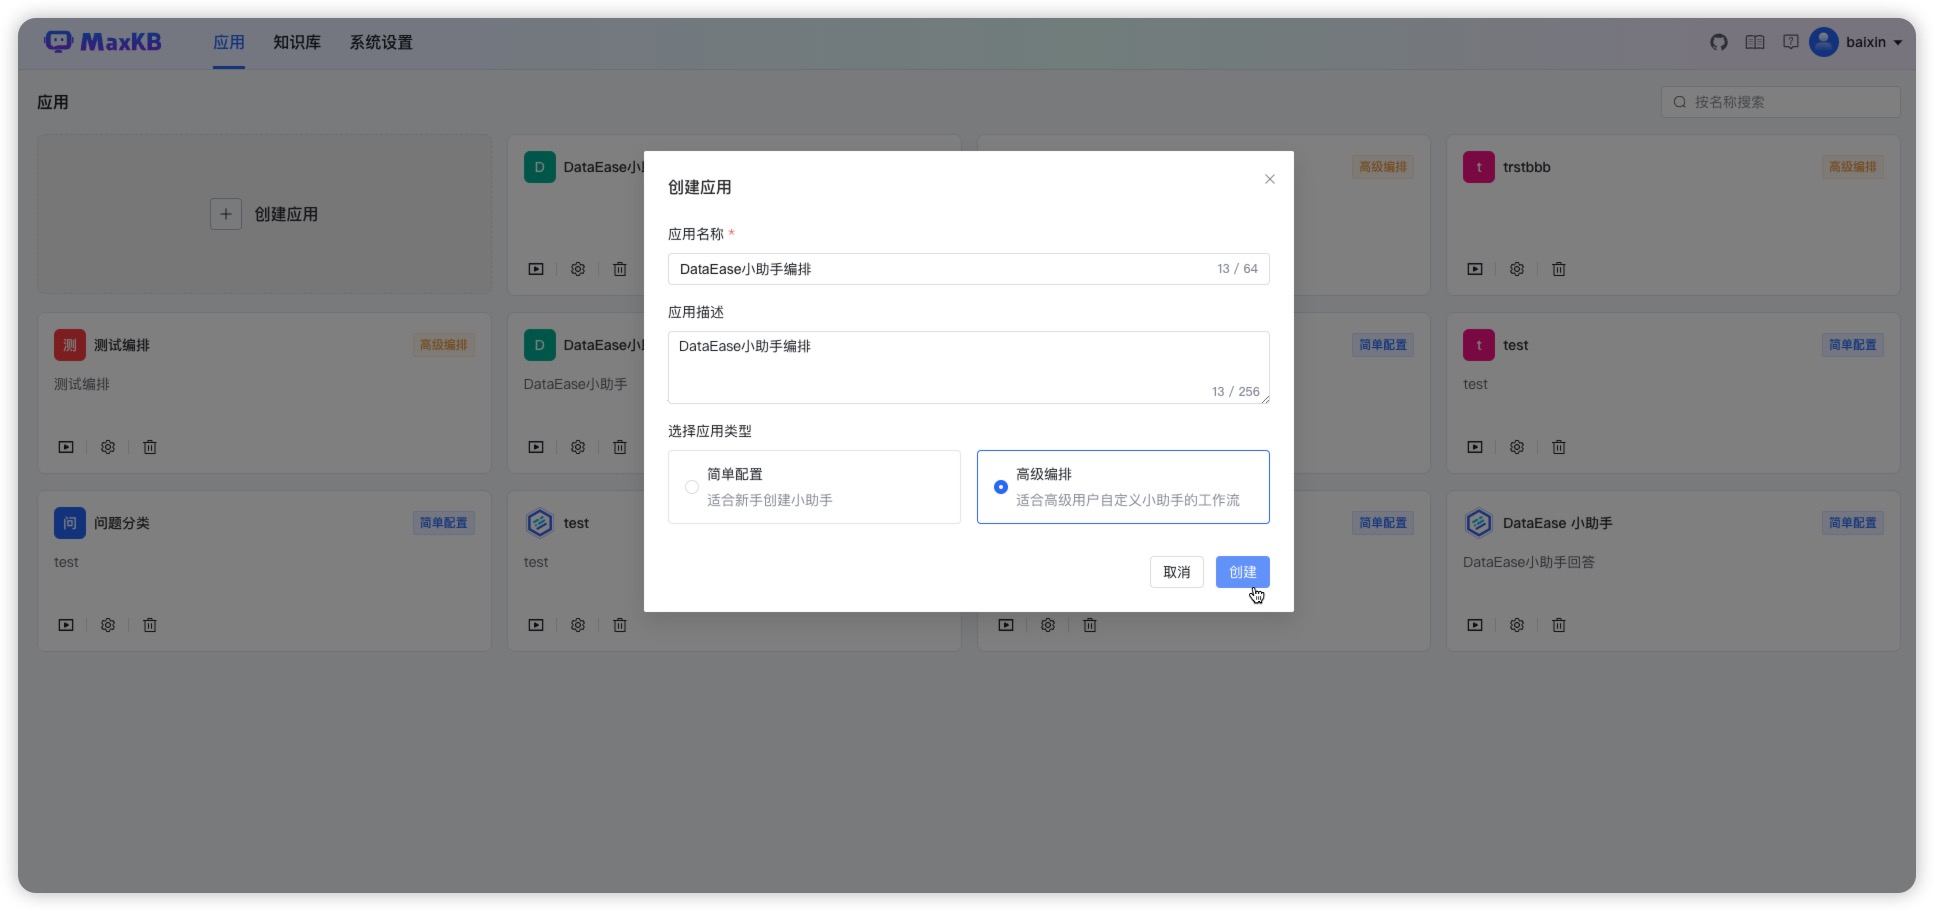1934x911 pixels.
Task: Open the 系统设置 tab
Action: point(381,42)
